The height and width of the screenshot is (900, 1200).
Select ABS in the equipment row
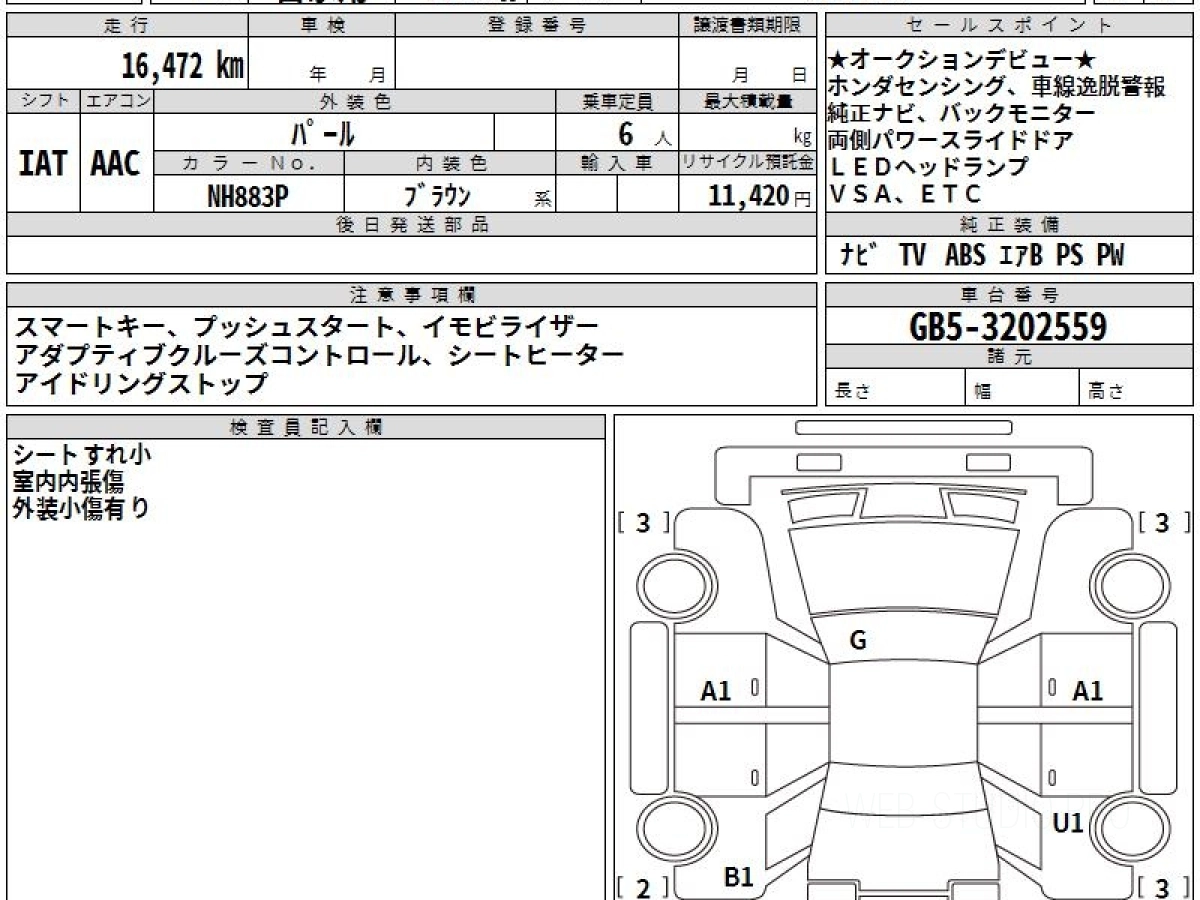[964, 256]
